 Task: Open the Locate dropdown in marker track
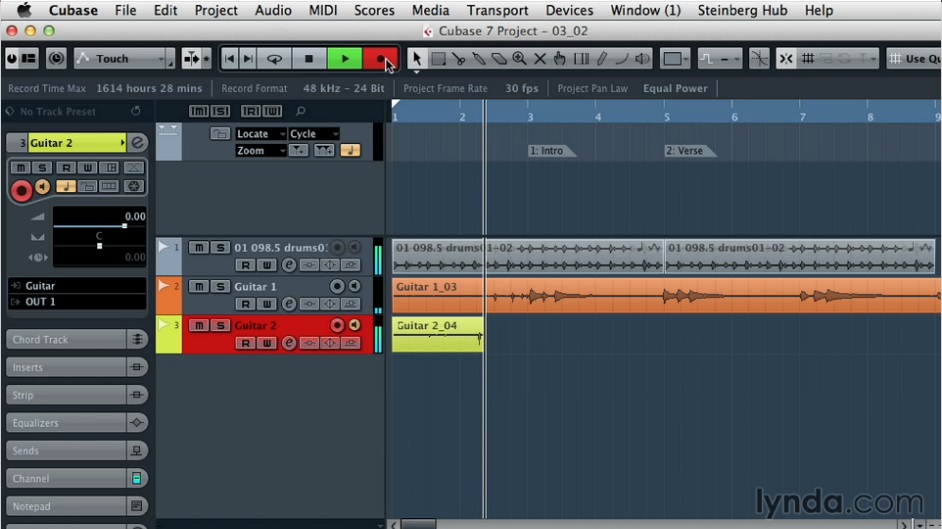261,134
